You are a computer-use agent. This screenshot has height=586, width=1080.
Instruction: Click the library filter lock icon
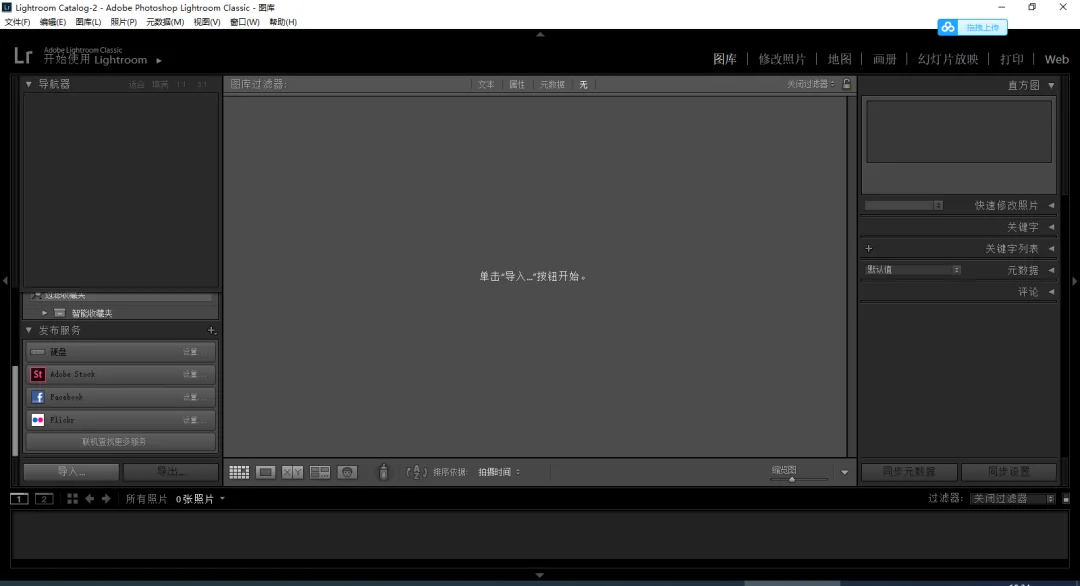847,84
